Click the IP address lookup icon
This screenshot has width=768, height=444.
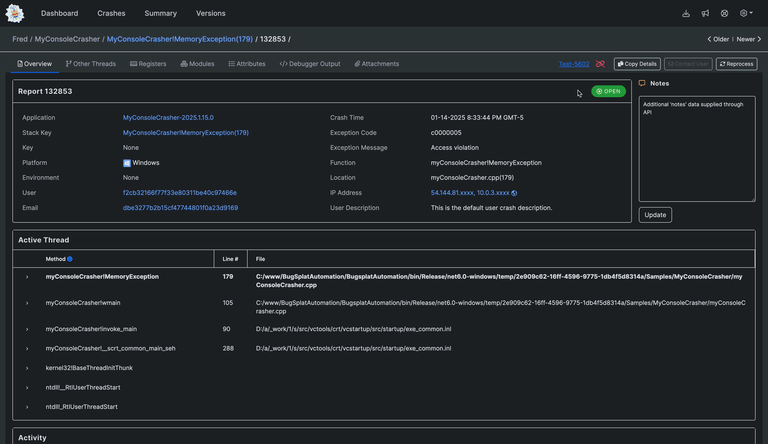point(514,193)
